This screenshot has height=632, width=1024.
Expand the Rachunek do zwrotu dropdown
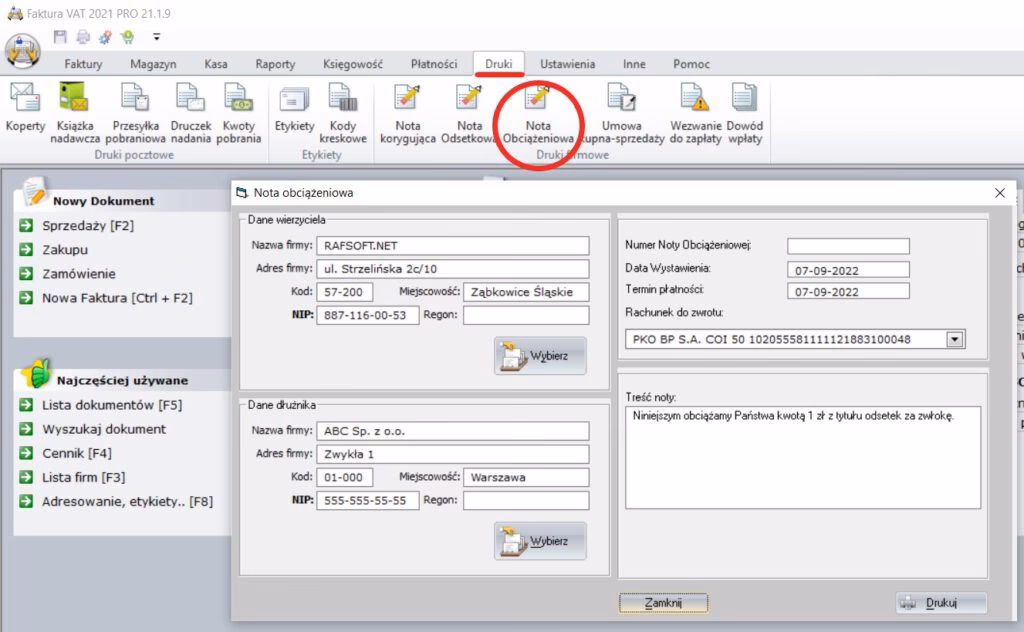[954, 340]
